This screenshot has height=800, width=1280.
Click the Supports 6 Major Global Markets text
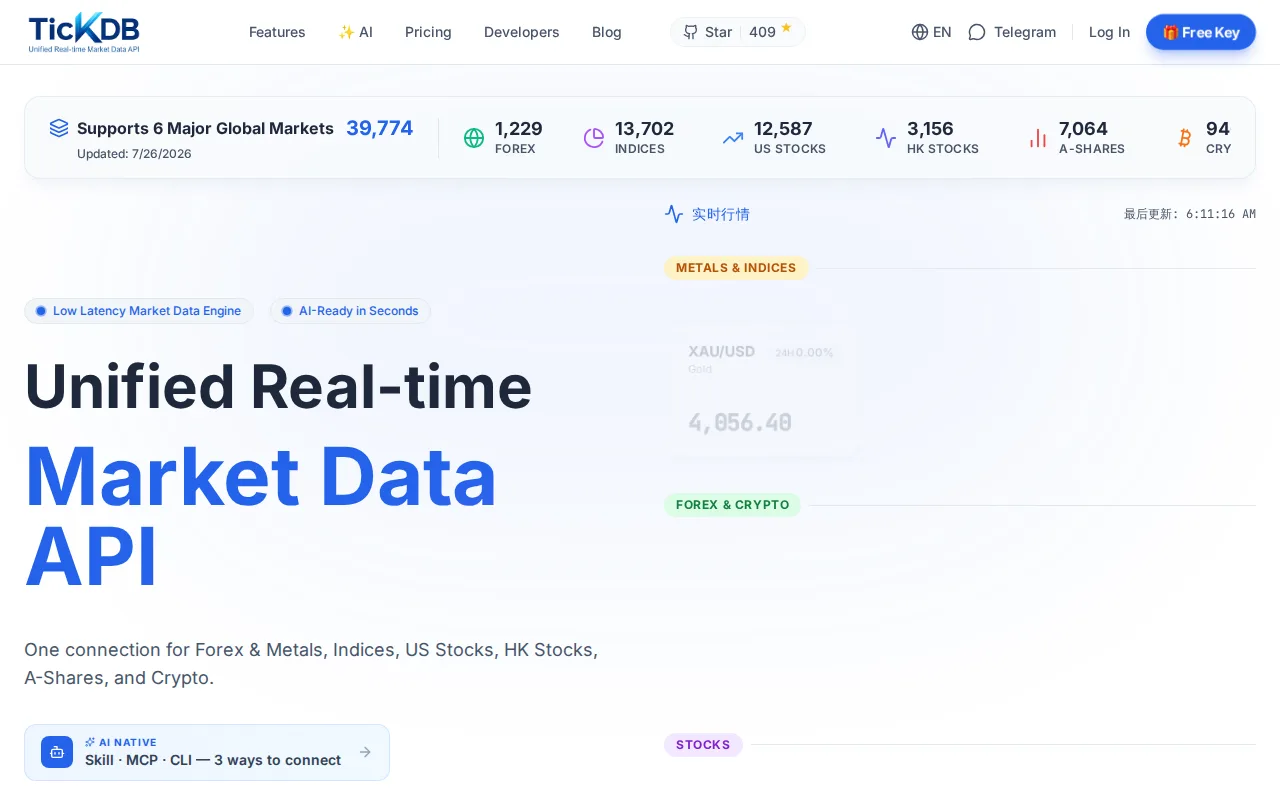pyautogui.click(x=205, y=128)
